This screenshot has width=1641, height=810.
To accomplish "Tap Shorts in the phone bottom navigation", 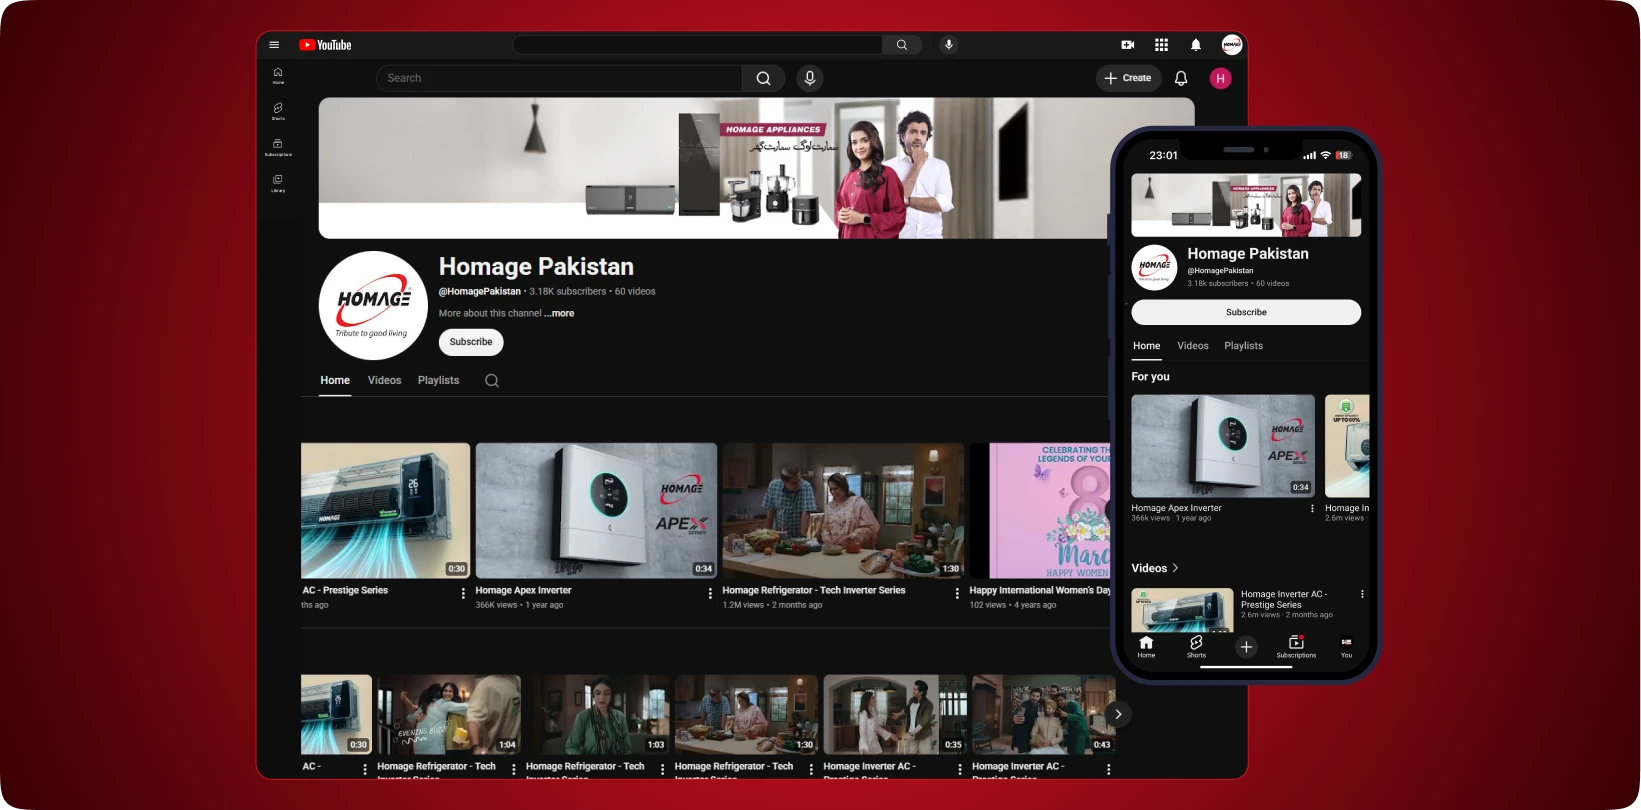I will tap(1196, 647).
